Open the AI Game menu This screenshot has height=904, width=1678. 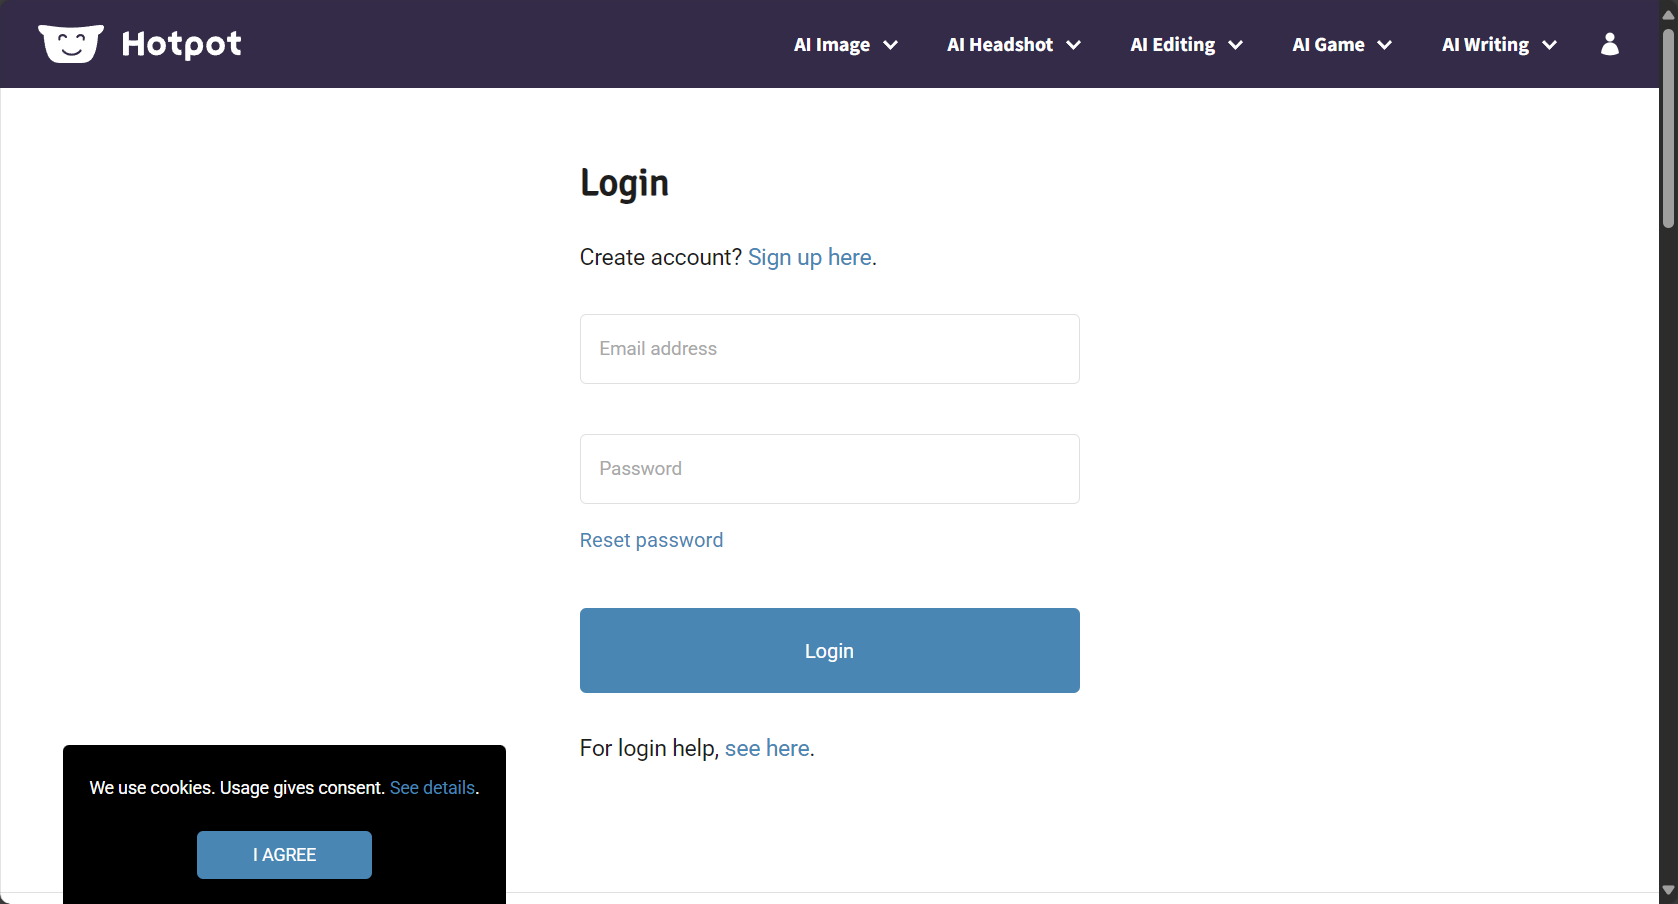tap(1328, 45)
